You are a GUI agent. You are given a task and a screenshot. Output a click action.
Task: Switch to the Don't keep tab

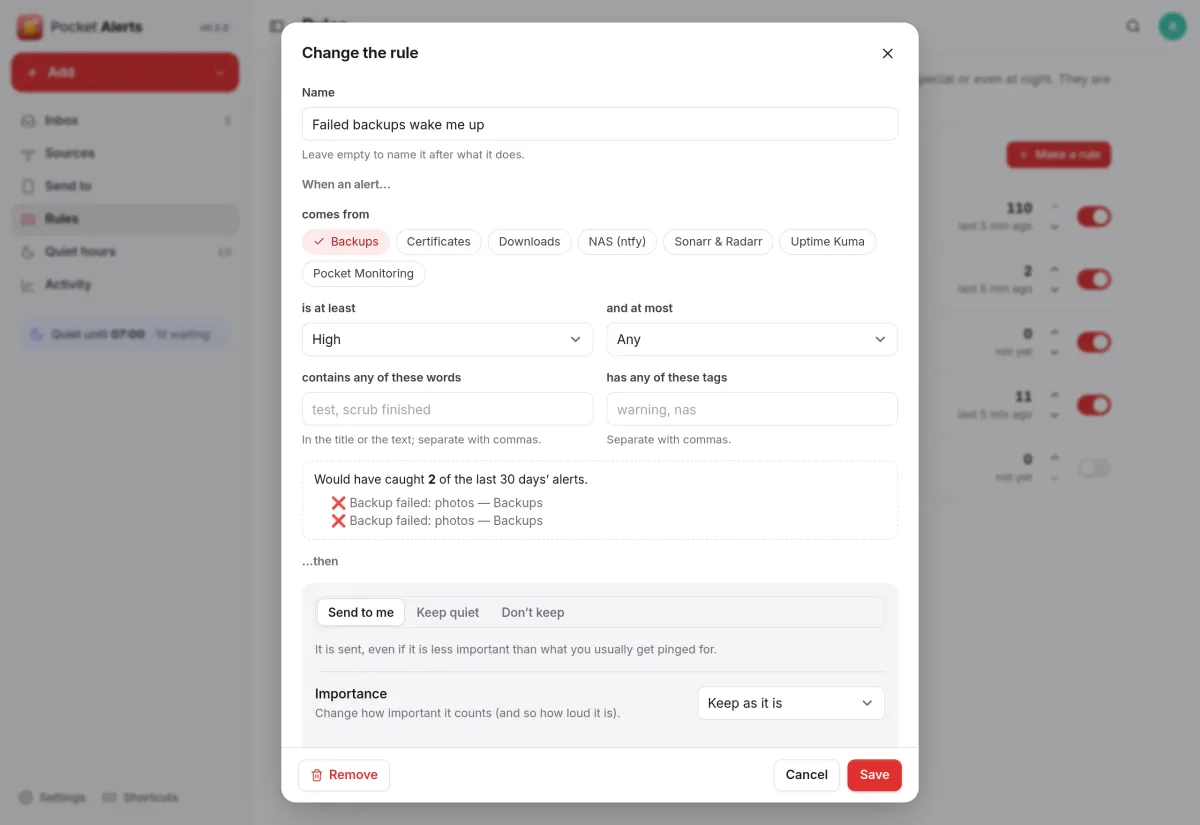[x=533, y=613]
